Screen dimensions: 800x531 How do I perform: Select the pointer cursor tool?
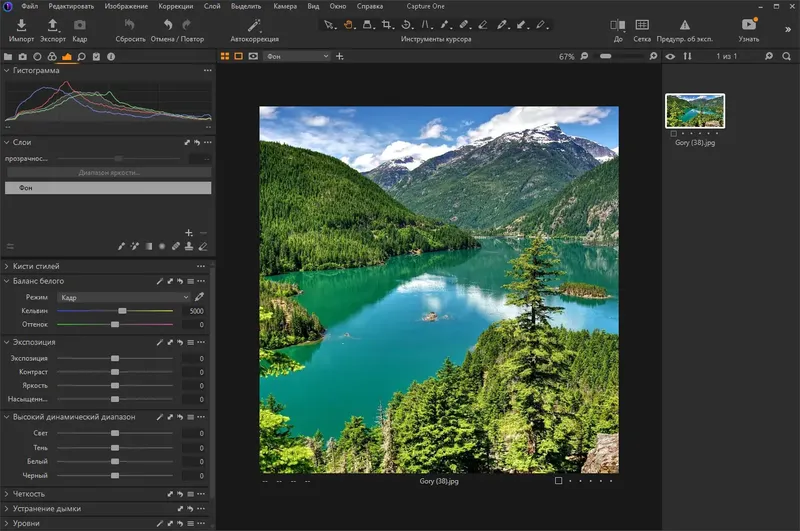(329, 24)
